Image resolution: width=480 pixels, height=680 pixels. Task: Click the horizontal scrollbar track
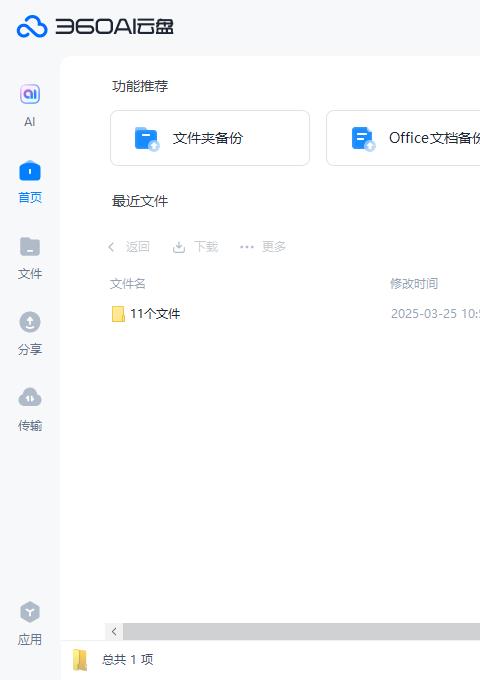[301, 631]
